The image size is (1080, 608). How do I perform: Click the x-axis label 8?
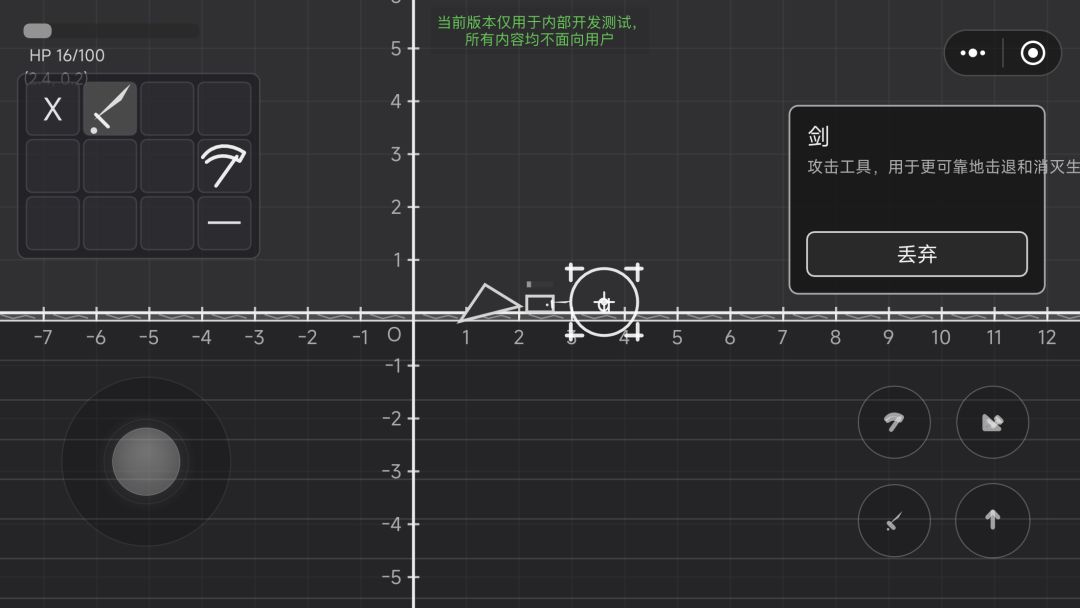pos(835,337)
